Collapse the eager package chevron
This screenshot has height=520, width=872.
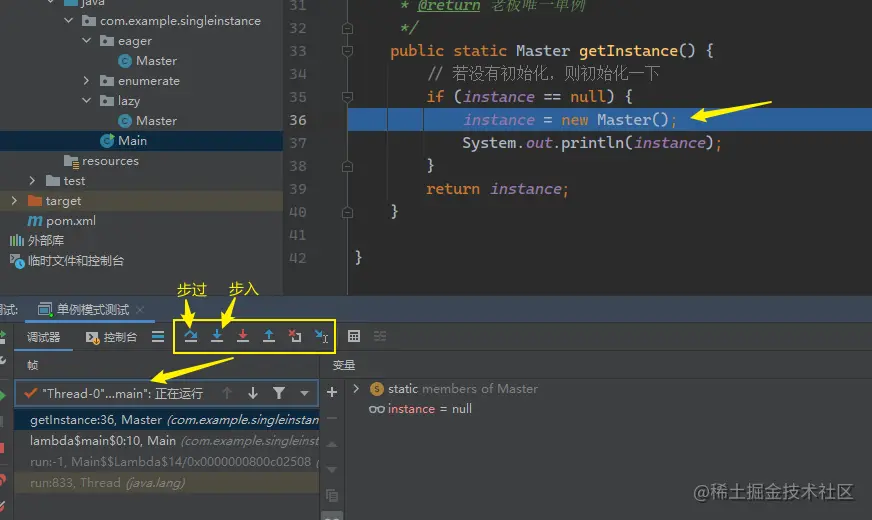(87, 41)
